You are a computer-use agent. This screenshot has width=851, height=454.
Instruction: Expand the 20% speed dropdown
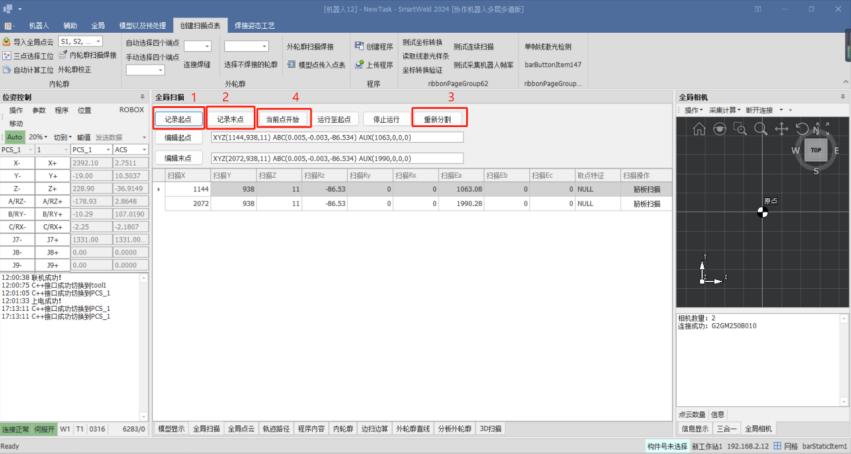[38, 136]
